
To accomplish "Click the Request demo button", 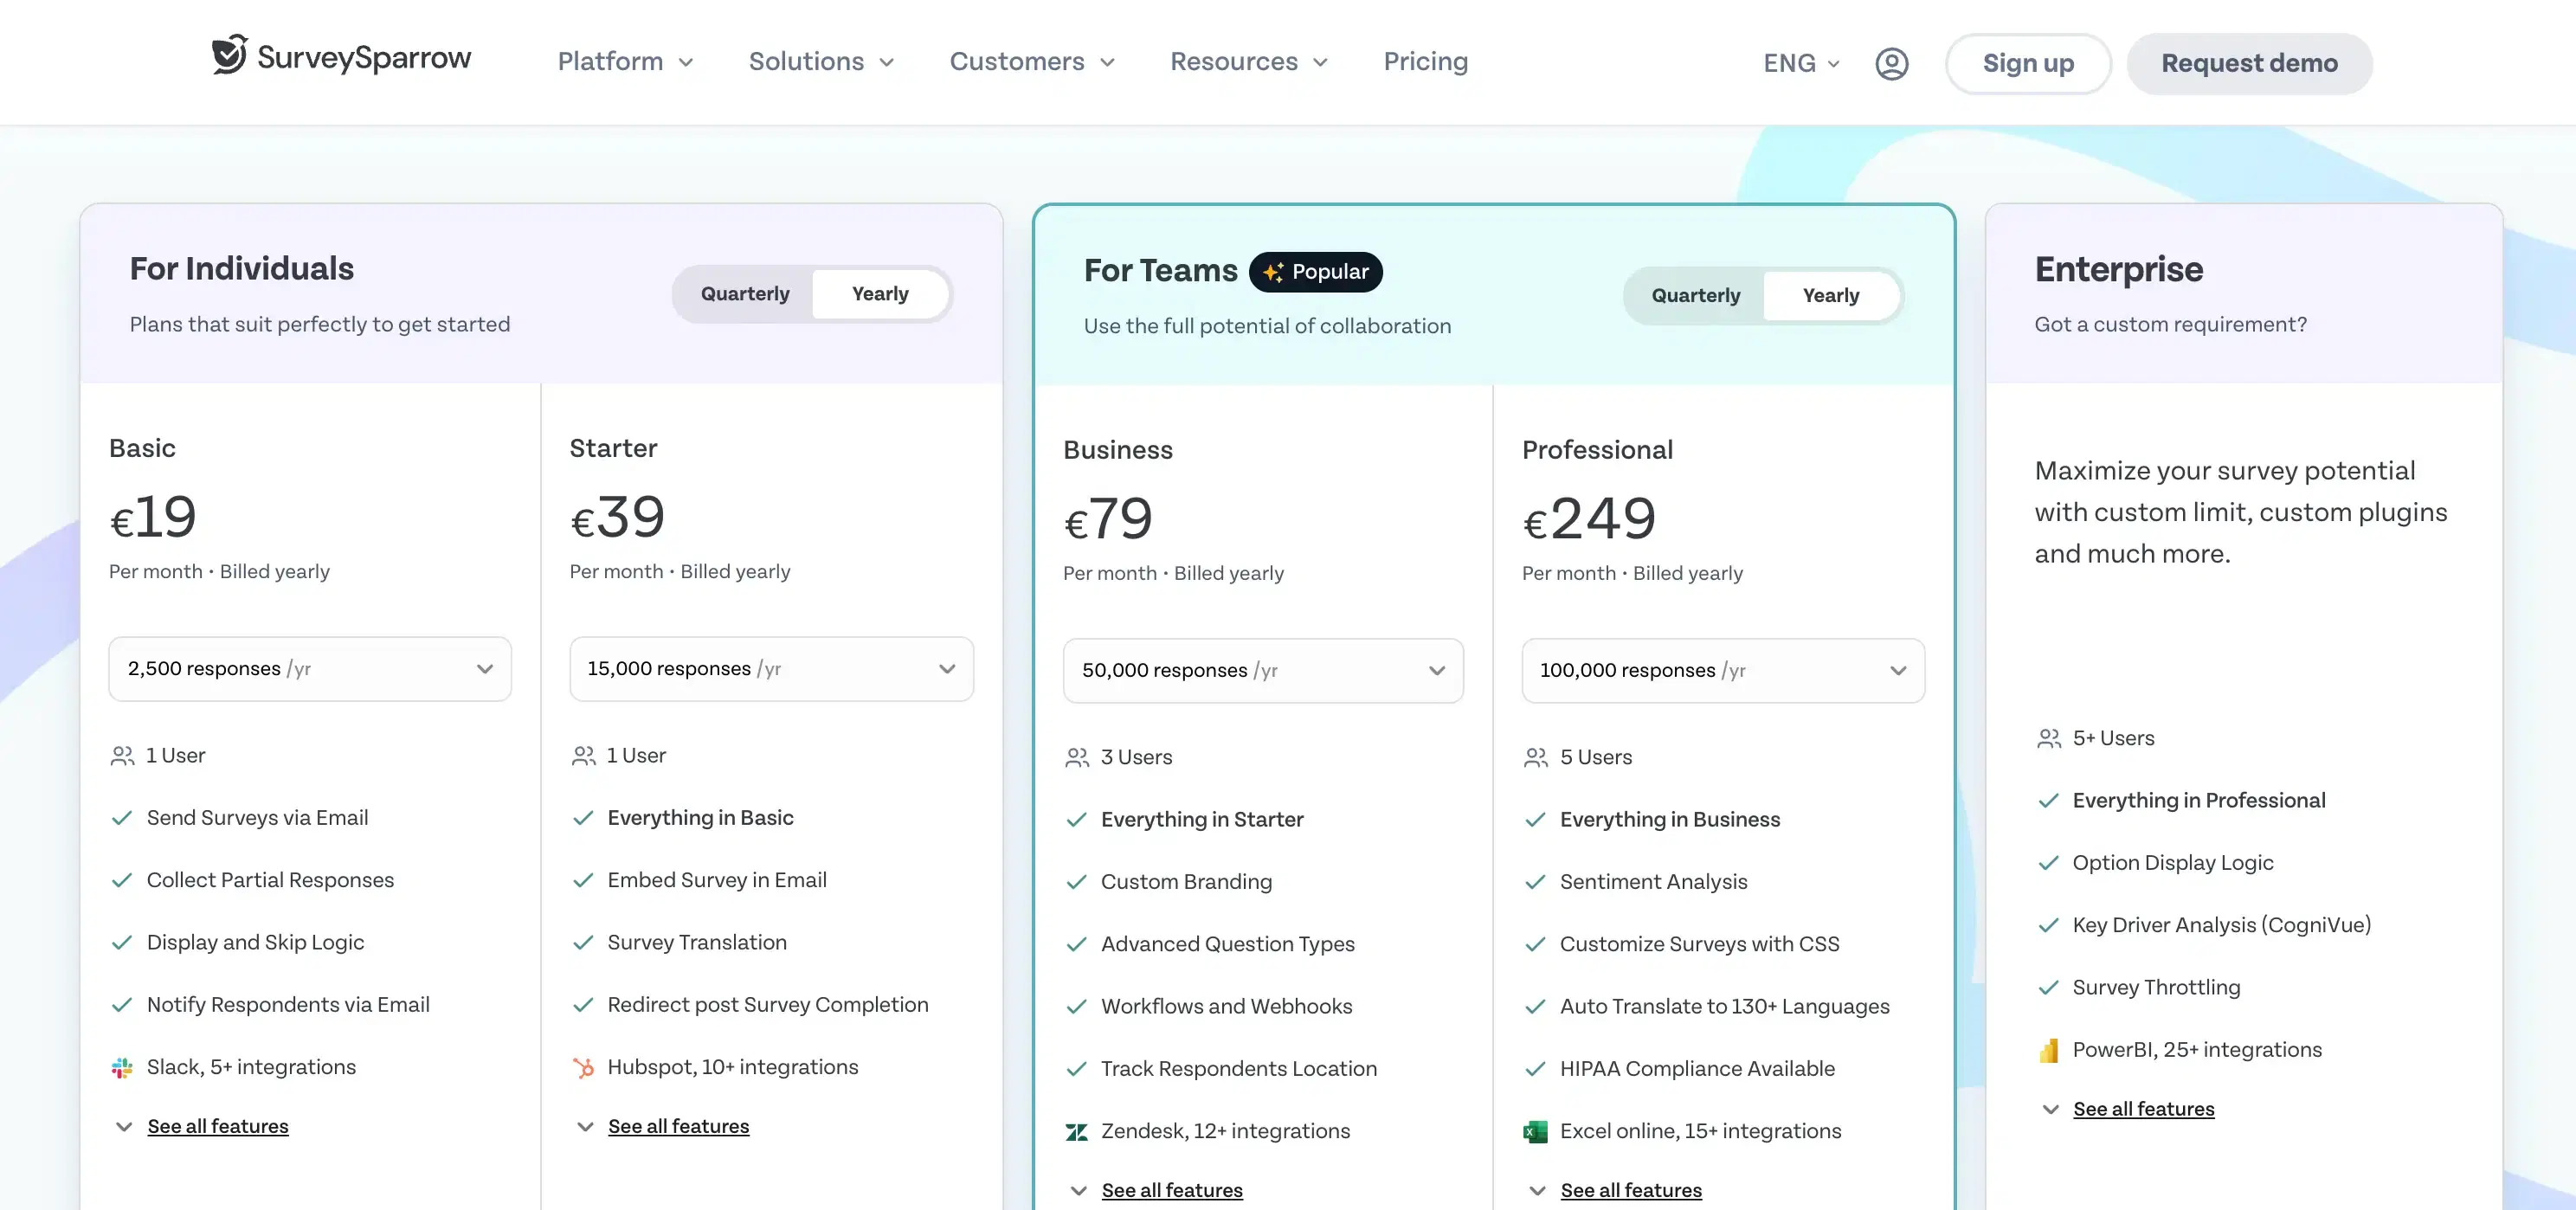I will click(x=2249, y=63).
